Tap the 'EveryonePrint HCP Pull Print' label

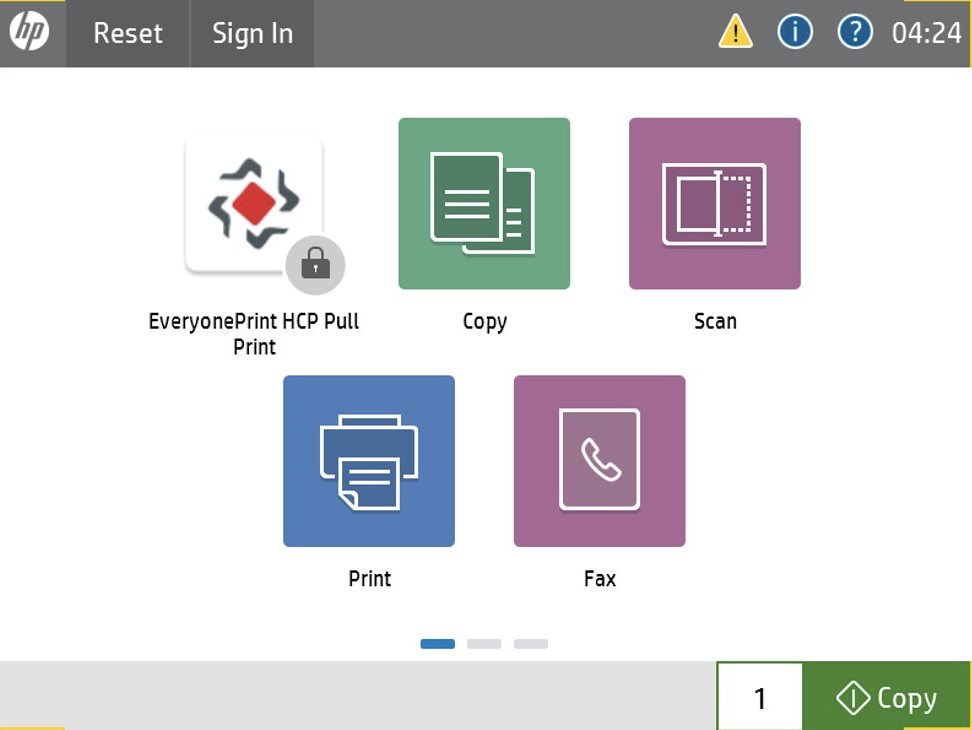tap(254, 334)
